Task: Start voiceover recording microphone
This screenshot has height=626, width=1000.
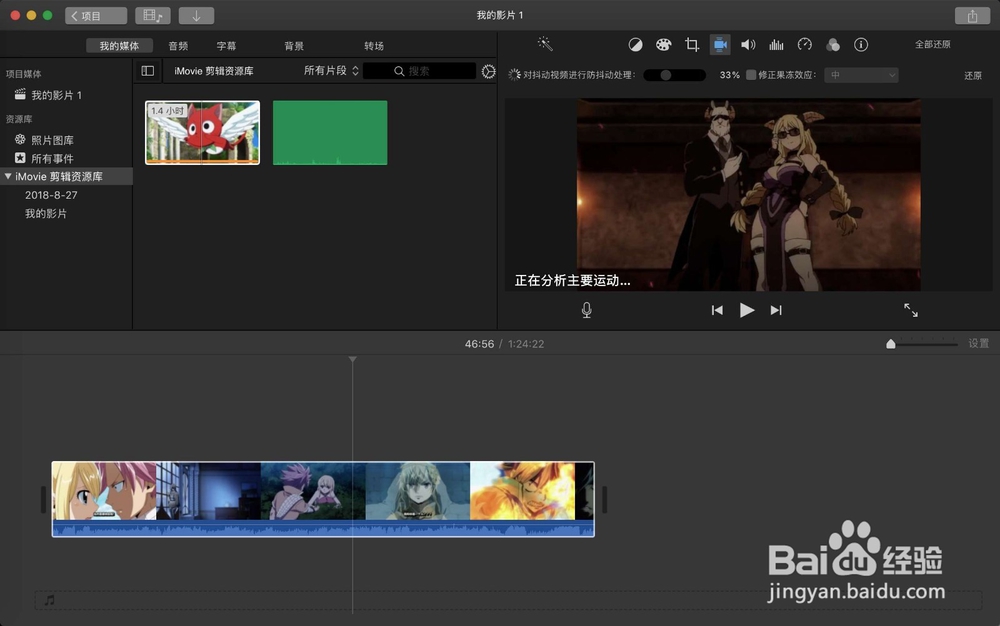Action: (587, 310)
